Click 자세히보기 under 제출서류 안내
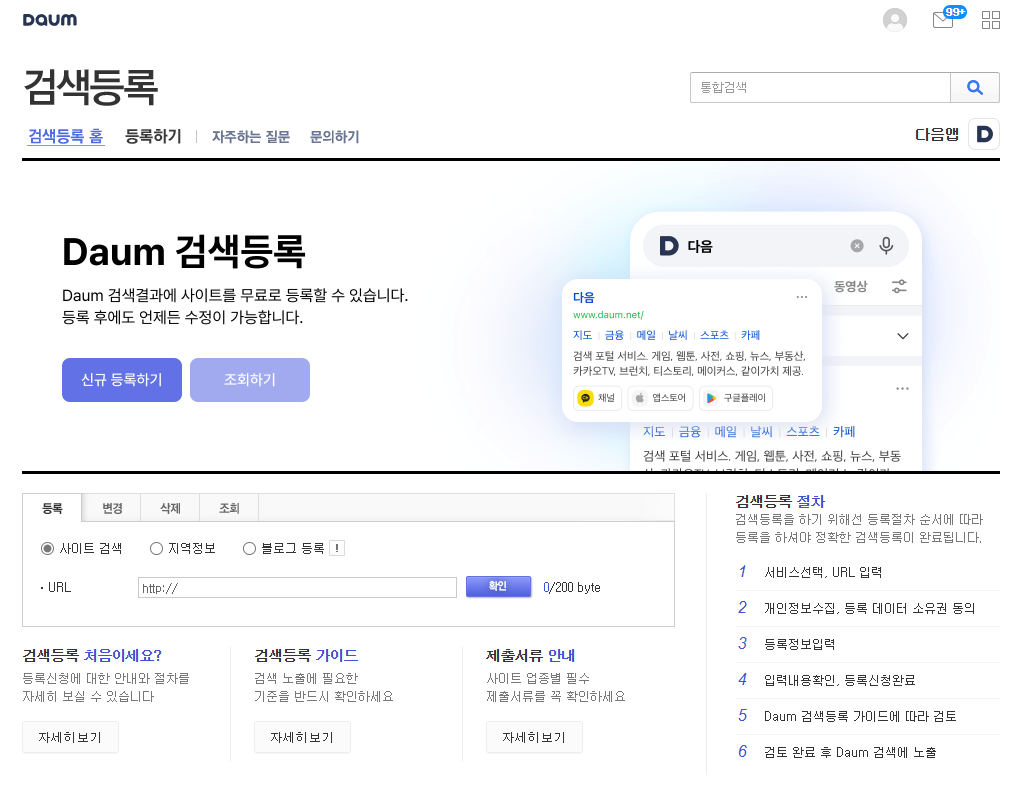 [x=534, y=737]
